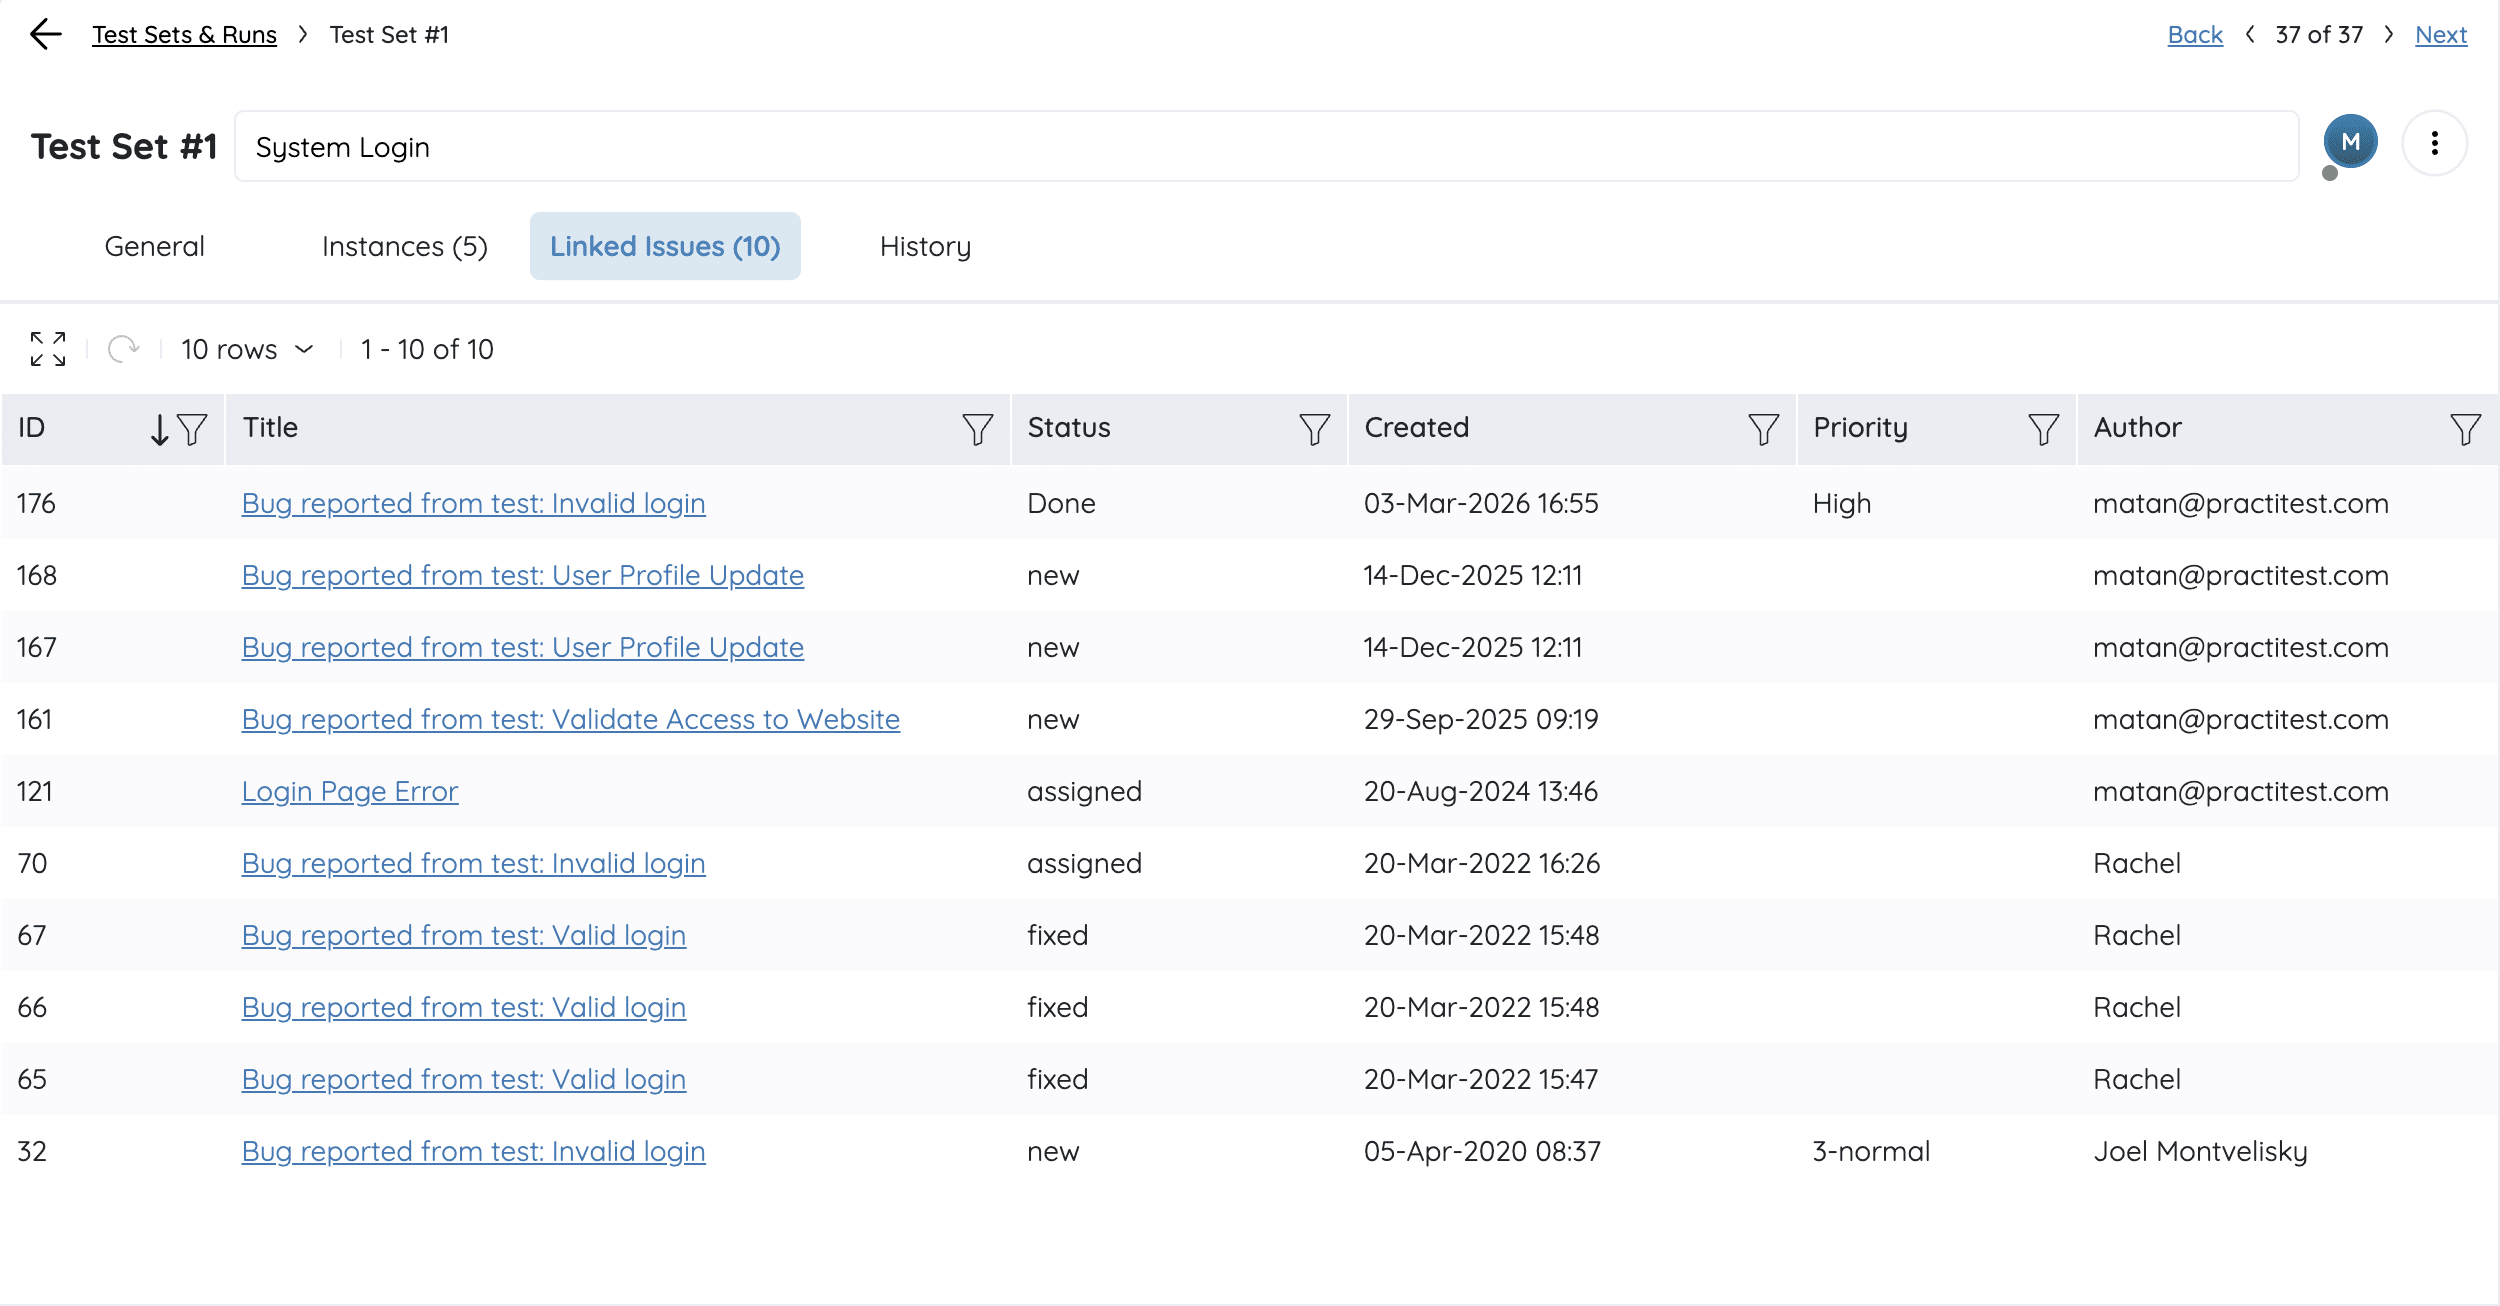
Task: Sort by ID column arrow
Action: [159, 429]
